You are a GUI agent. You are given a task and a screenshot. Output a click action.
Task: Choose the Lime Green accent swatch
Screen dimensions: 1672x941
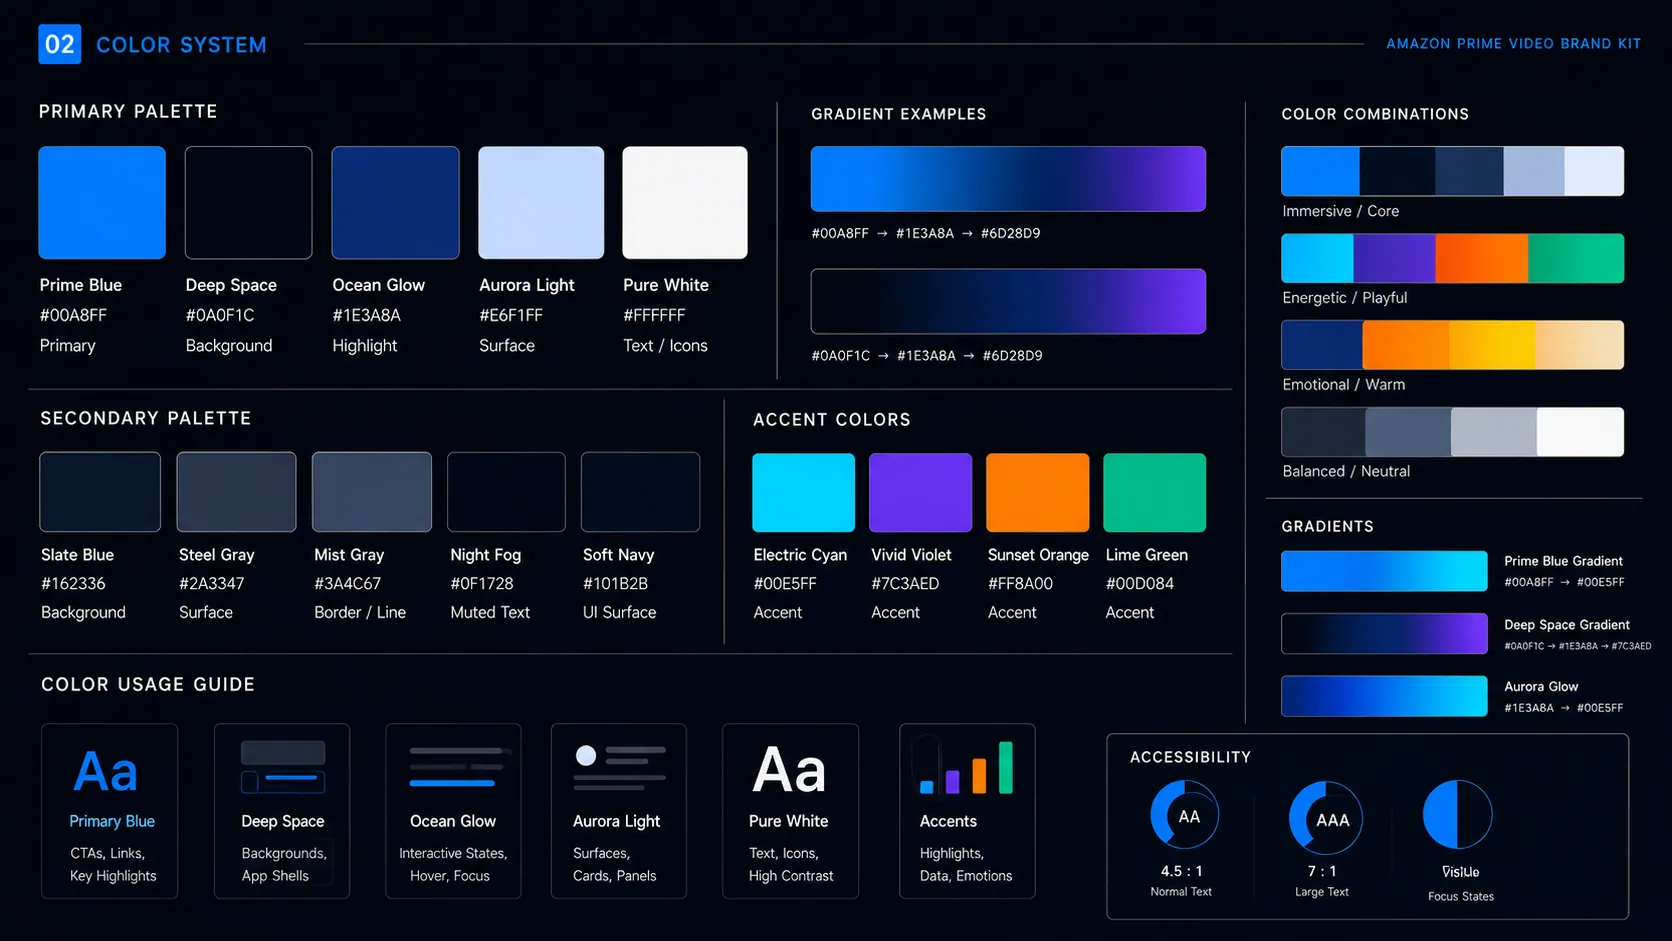tap(1154, 492)
